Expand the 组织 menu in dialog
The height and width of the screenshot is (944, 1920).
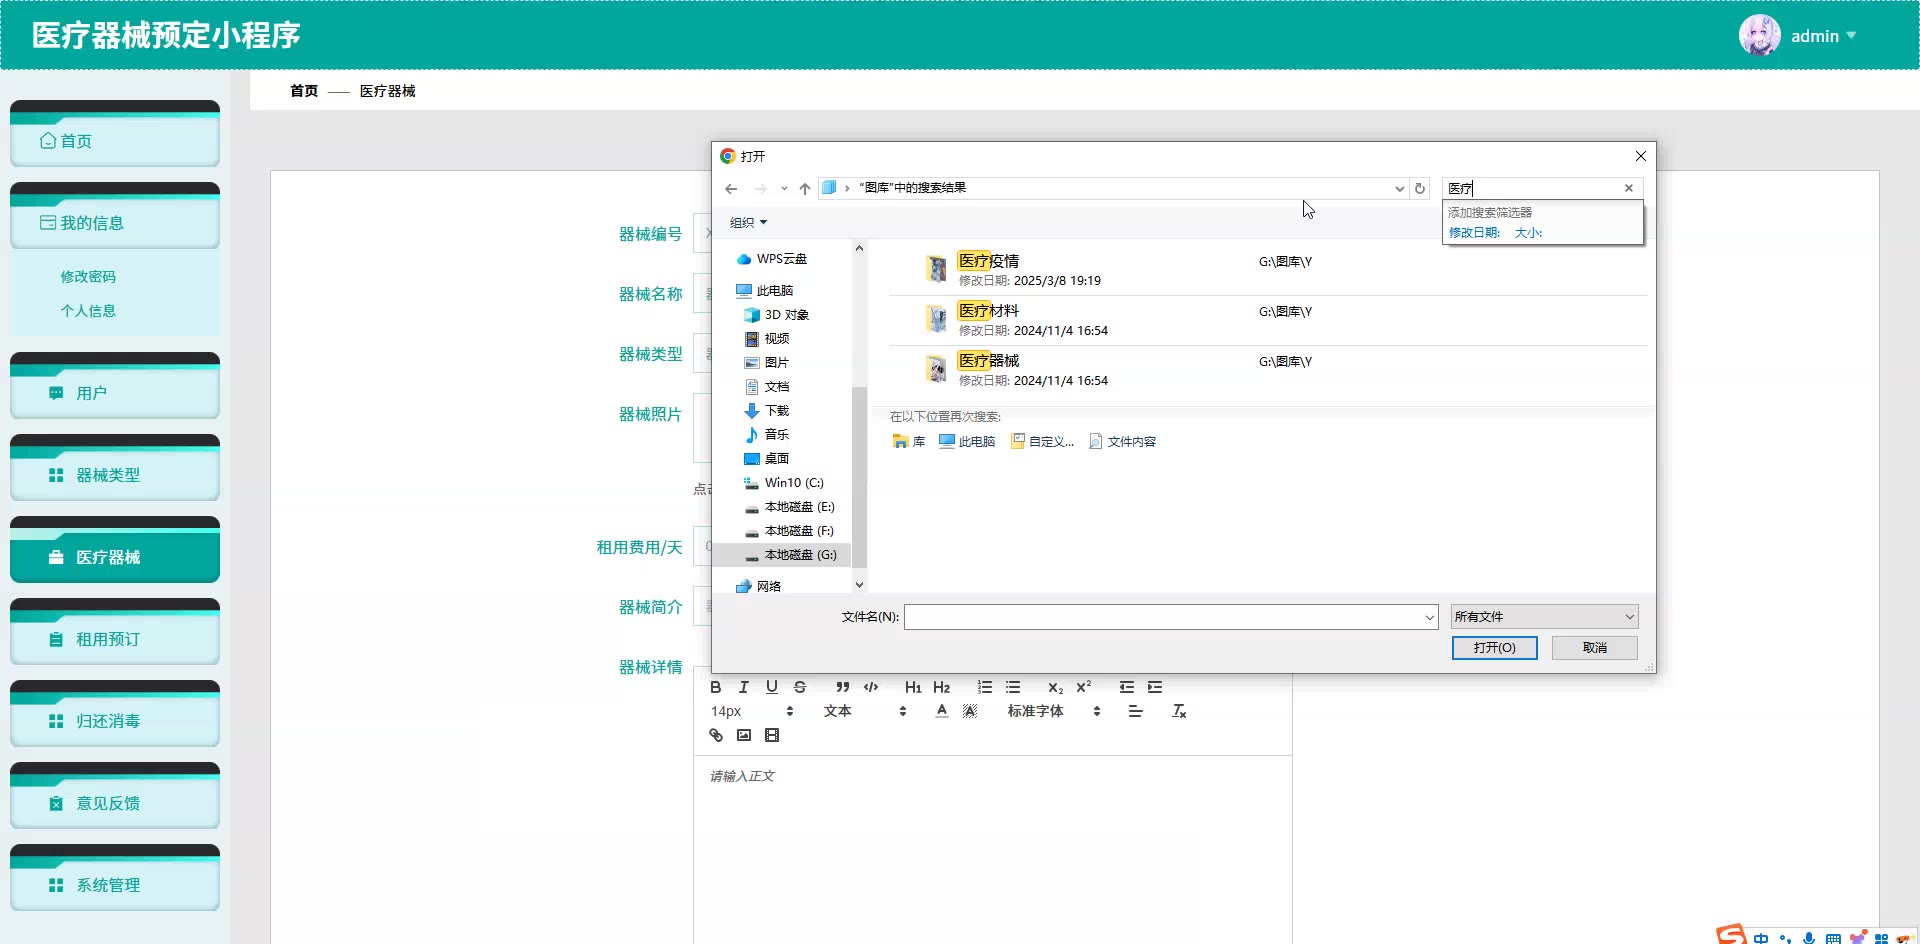coord(748,223)
